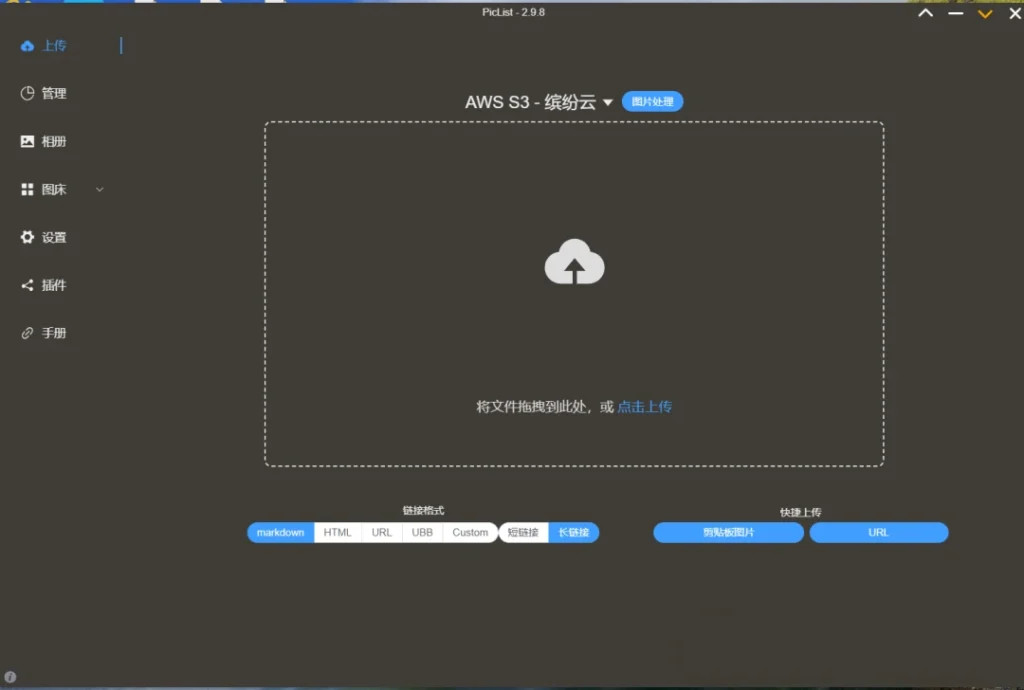Click the cloud upload icon in sidebar
The image size is (1024, 690).
click(x=27, y=46)
